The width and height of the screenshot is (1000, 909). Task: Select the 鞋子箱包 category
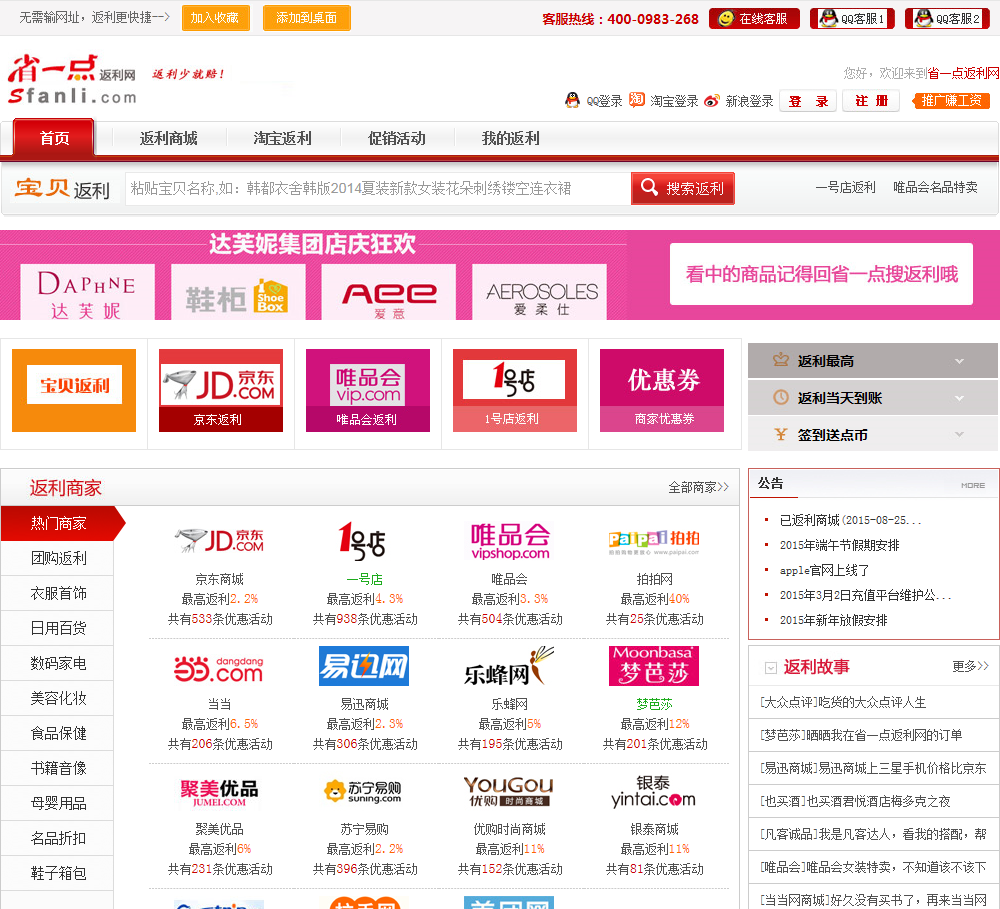click(x=58, y=873)
